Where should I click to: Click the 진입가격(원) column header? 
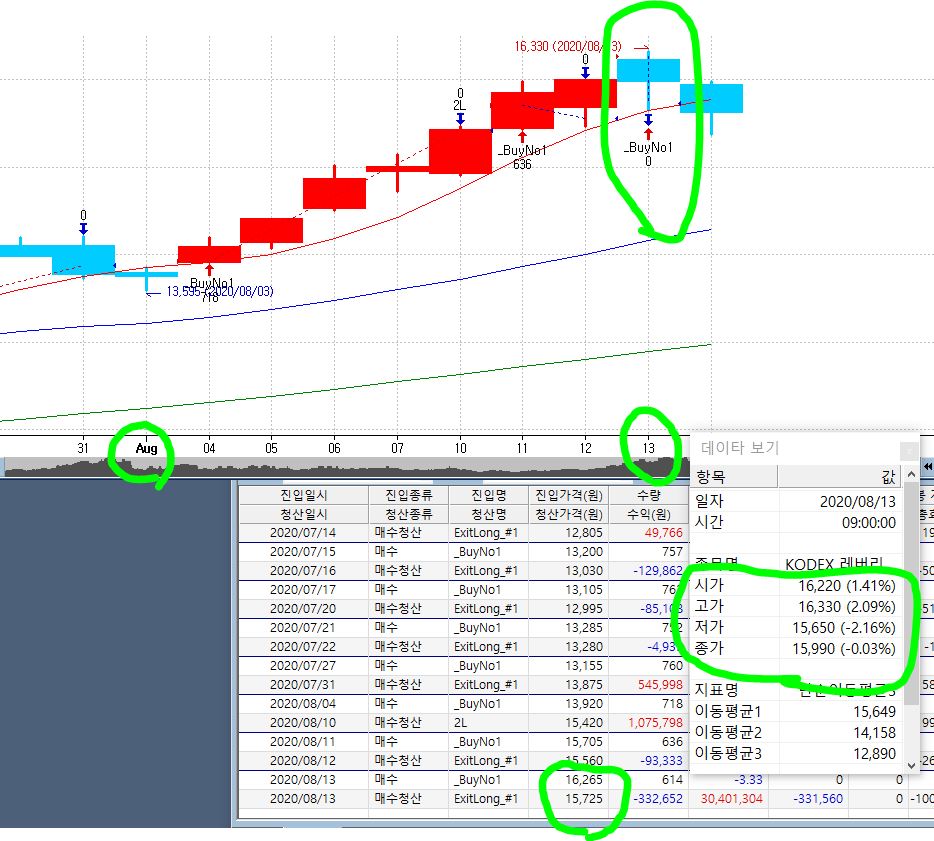[x=571, y=494]
